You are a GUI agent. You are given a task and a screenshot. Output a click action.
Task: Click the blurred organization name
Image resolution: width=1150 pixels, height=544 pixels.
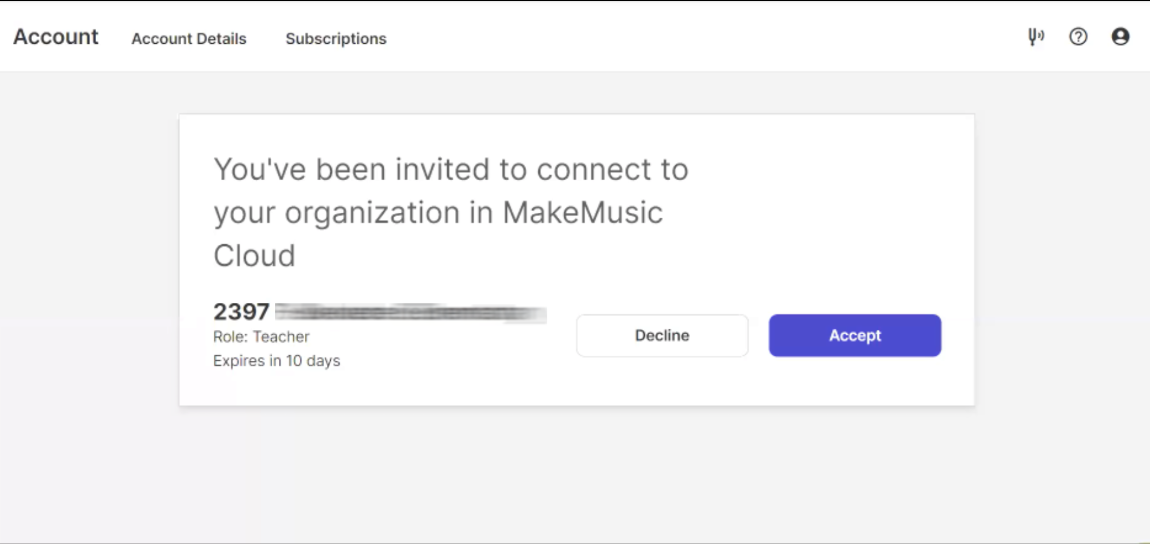coord(411,313)
